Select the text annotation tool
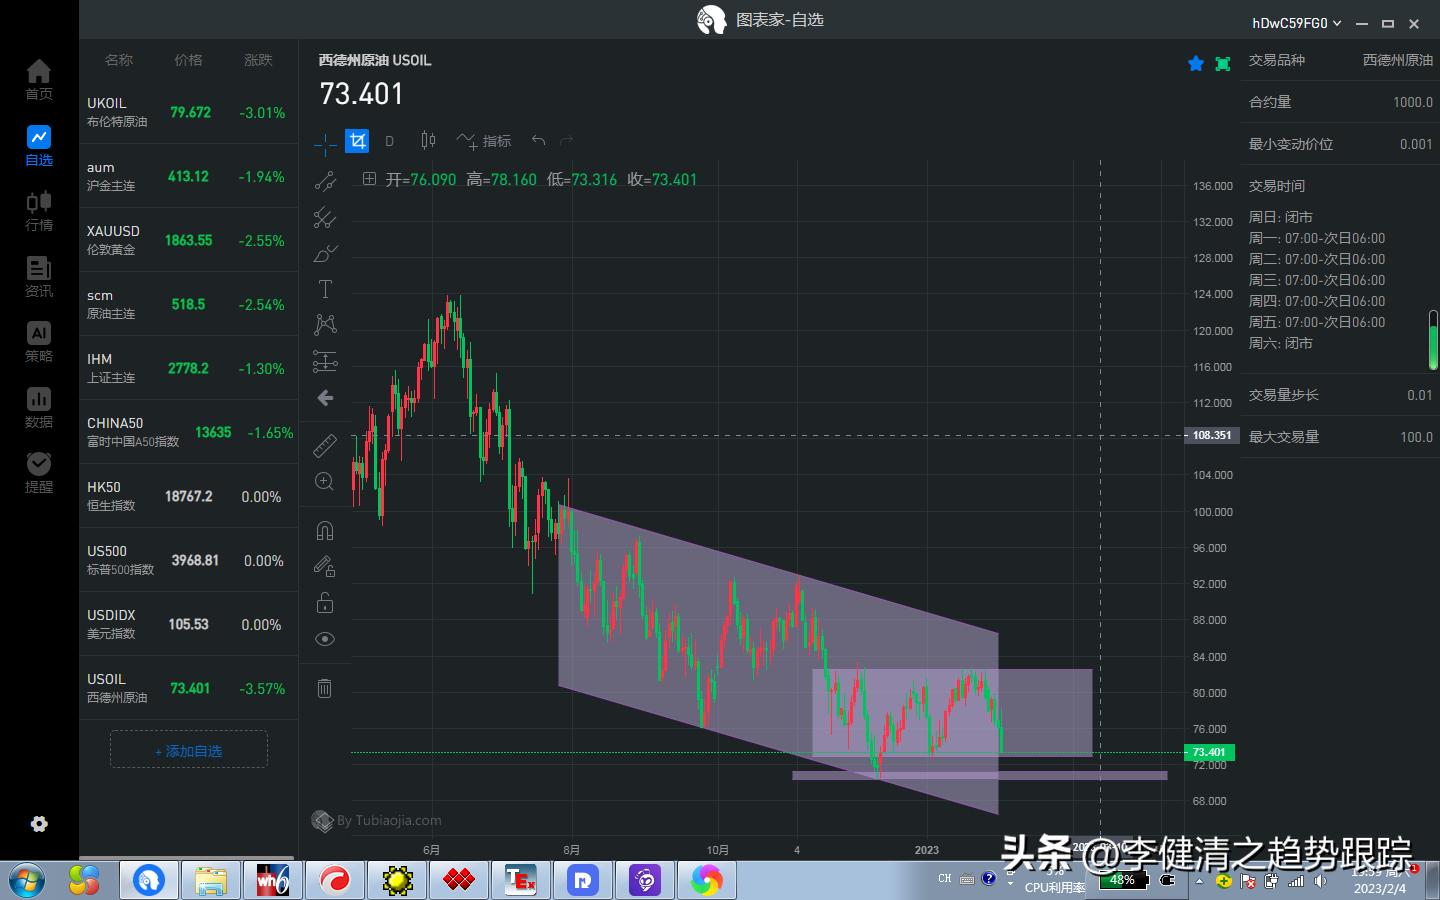1440x900 pixels. (x=325, y=289)
